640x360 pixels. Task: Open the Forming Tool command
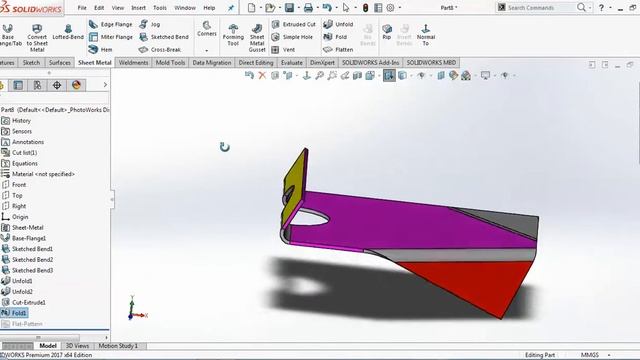click(233, 35)
